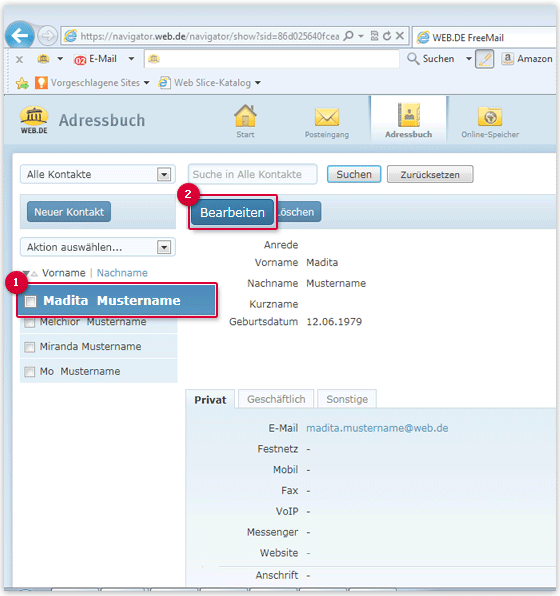
Task: Select contact Mo Mustername
Action: (80, 371)
